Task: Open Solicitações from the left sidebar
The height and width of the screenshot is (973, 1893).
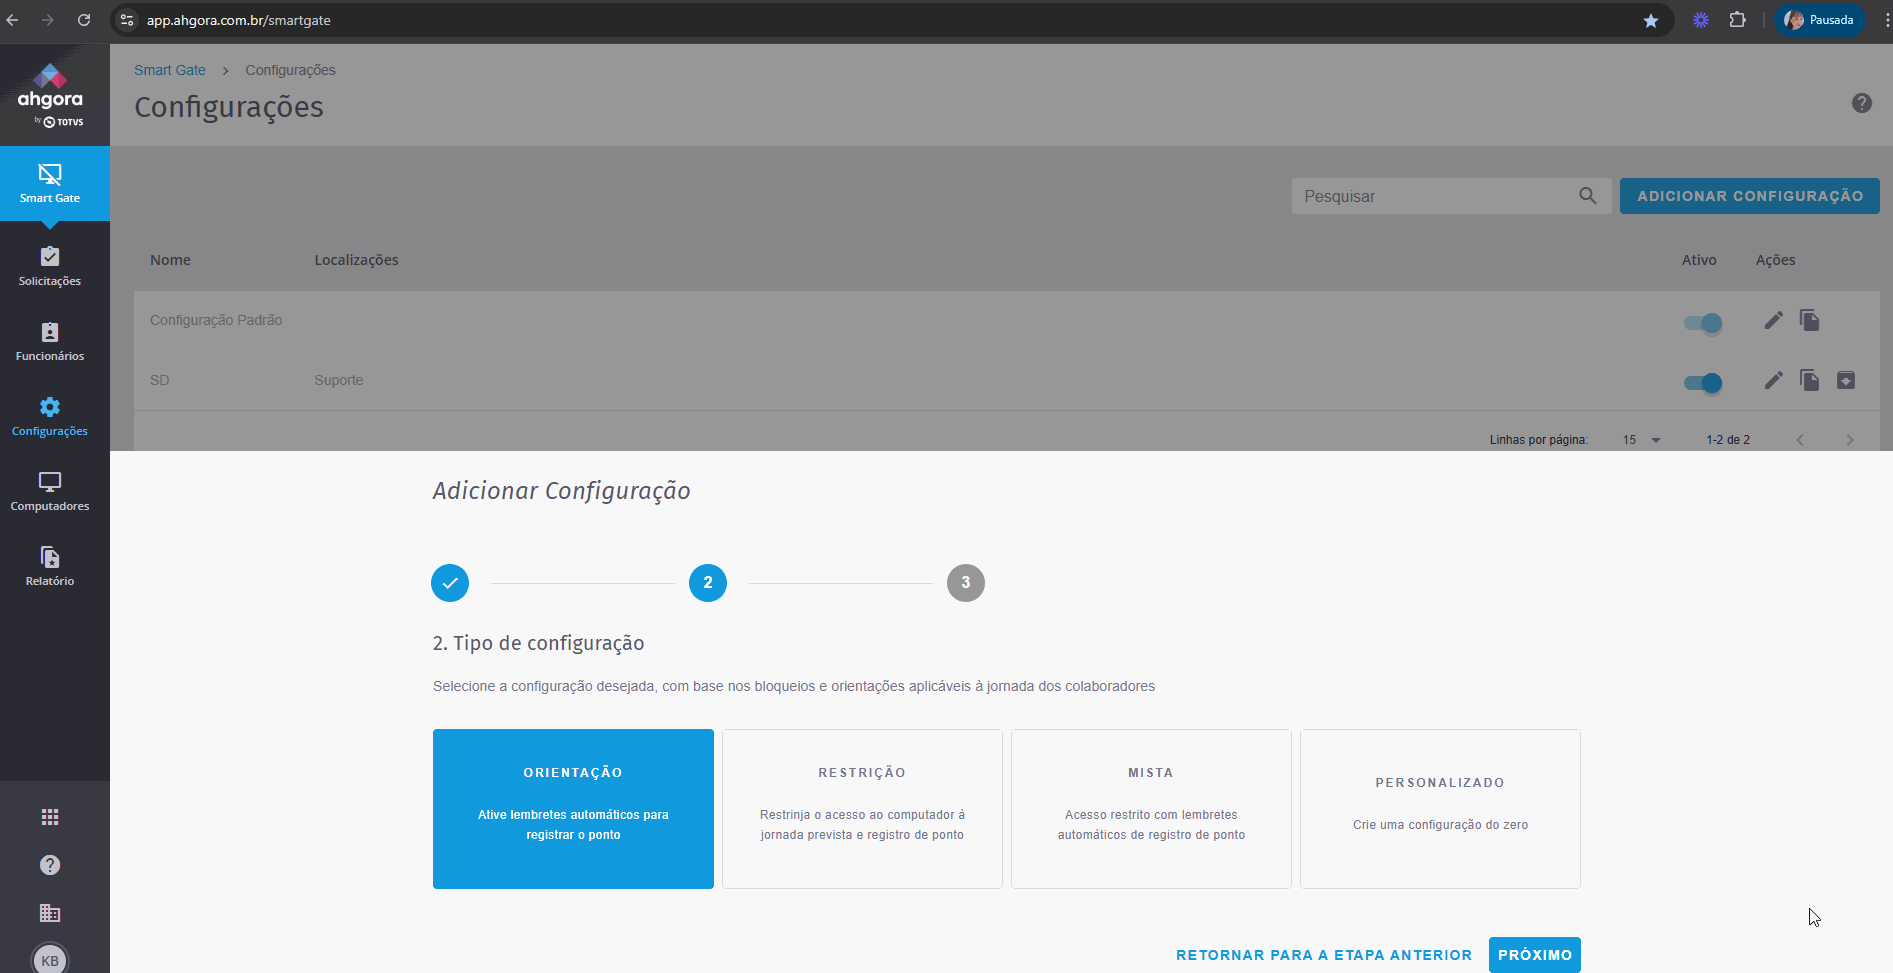Action: (49, 263)
